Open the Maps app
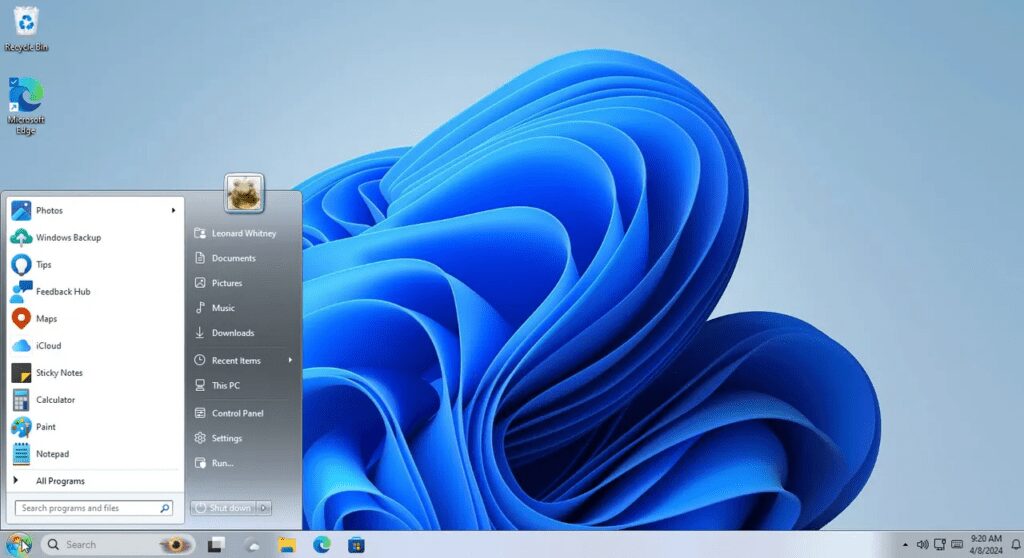Viewport: 1024px width, 558px height. coord(46,319)
